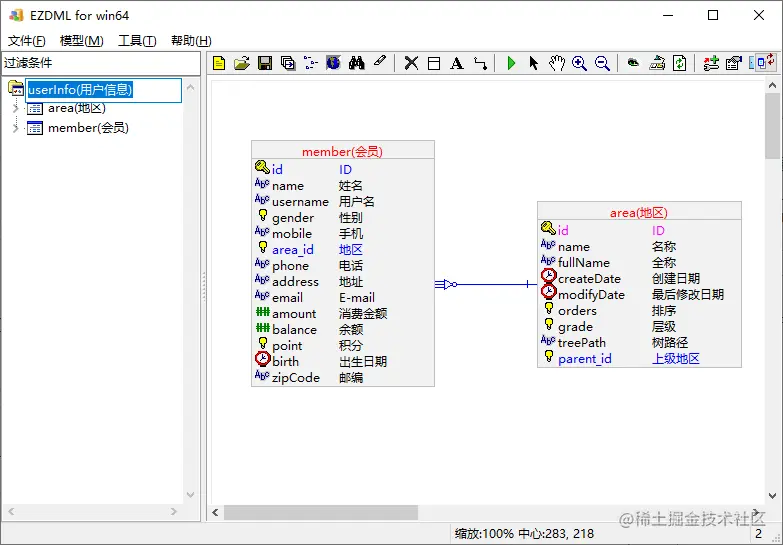Click the new file toolbar icon
The height and width of the screenshot is (545, 783).
tap(219, 63)
